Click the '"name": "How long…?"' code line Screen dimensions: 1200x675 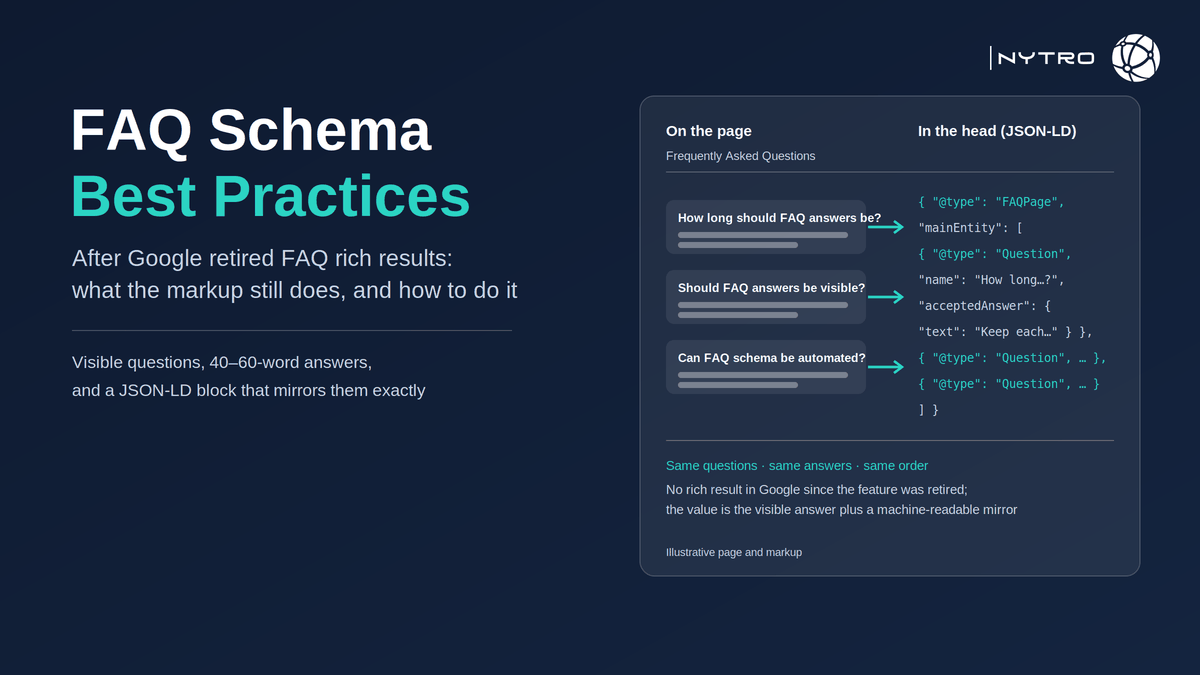pyautogui.click(x=992, y=280)
